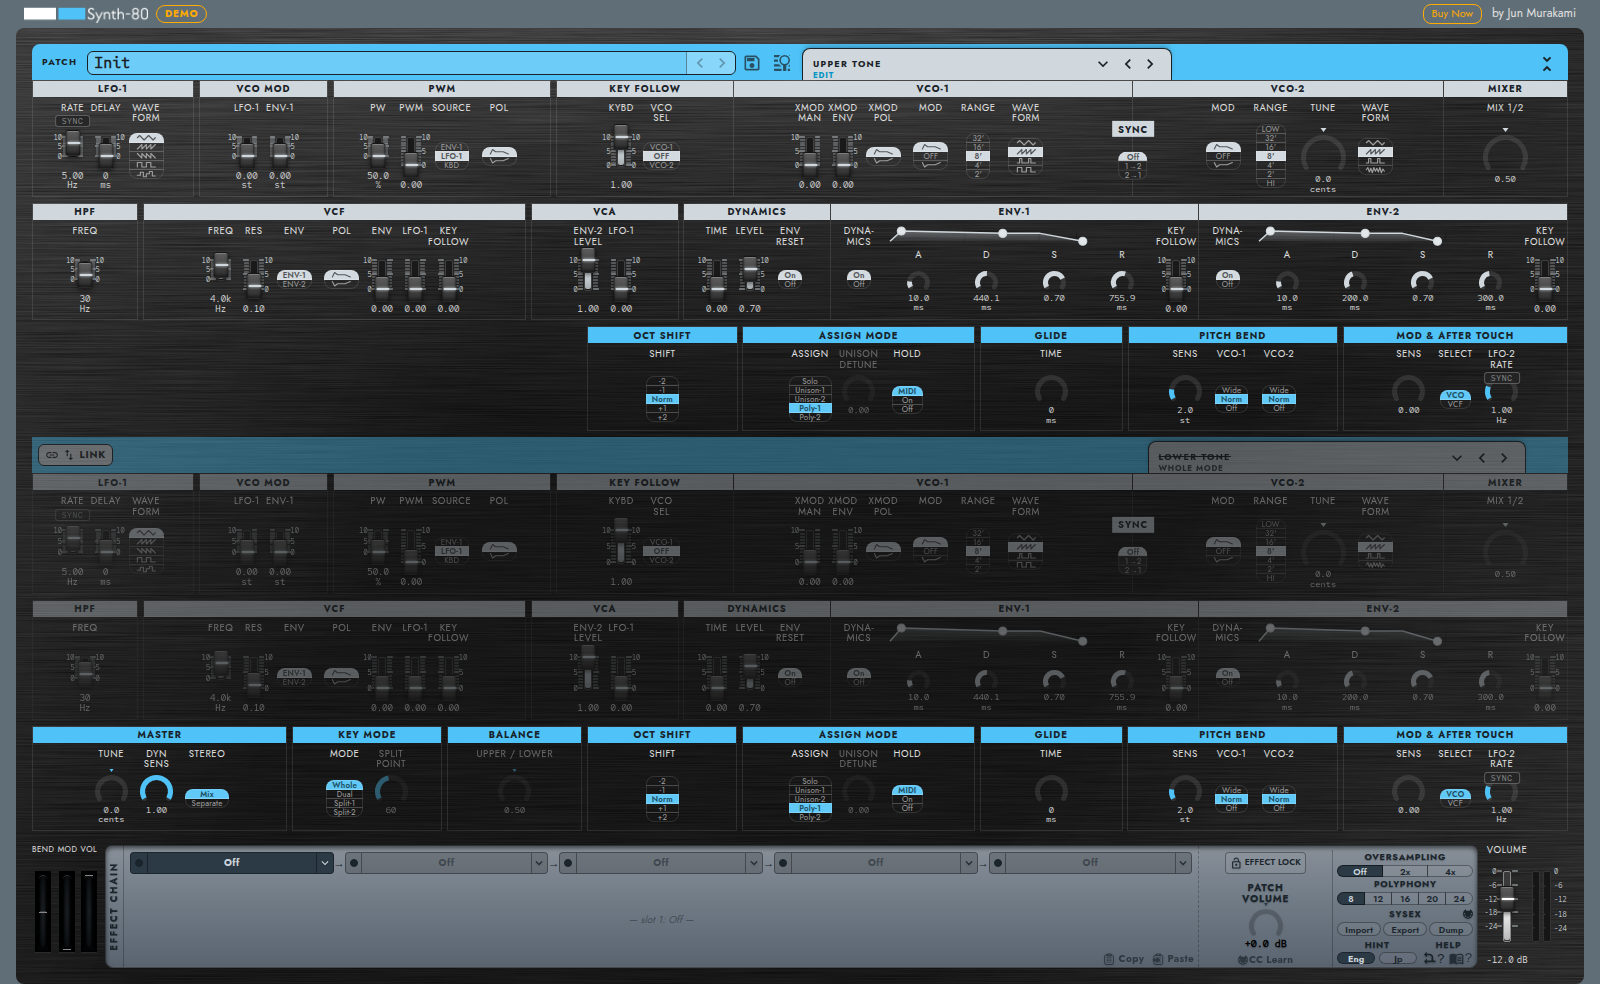The height and width of the screenshot is (984, 1600).
Task: Click the Upper VCO-1 waveform selector
Action: (1025, 156)
